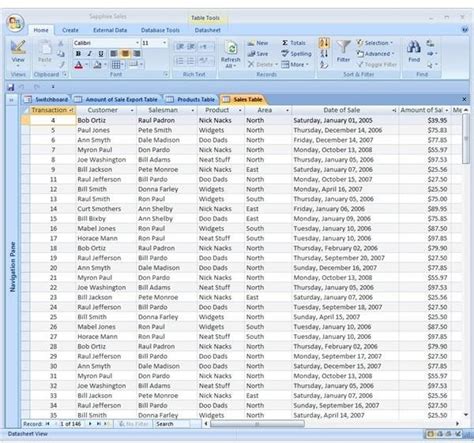Viewport: 474px width, 443px height.
Task: Open the Customer column filter arrow
Action: pos(132,110)
